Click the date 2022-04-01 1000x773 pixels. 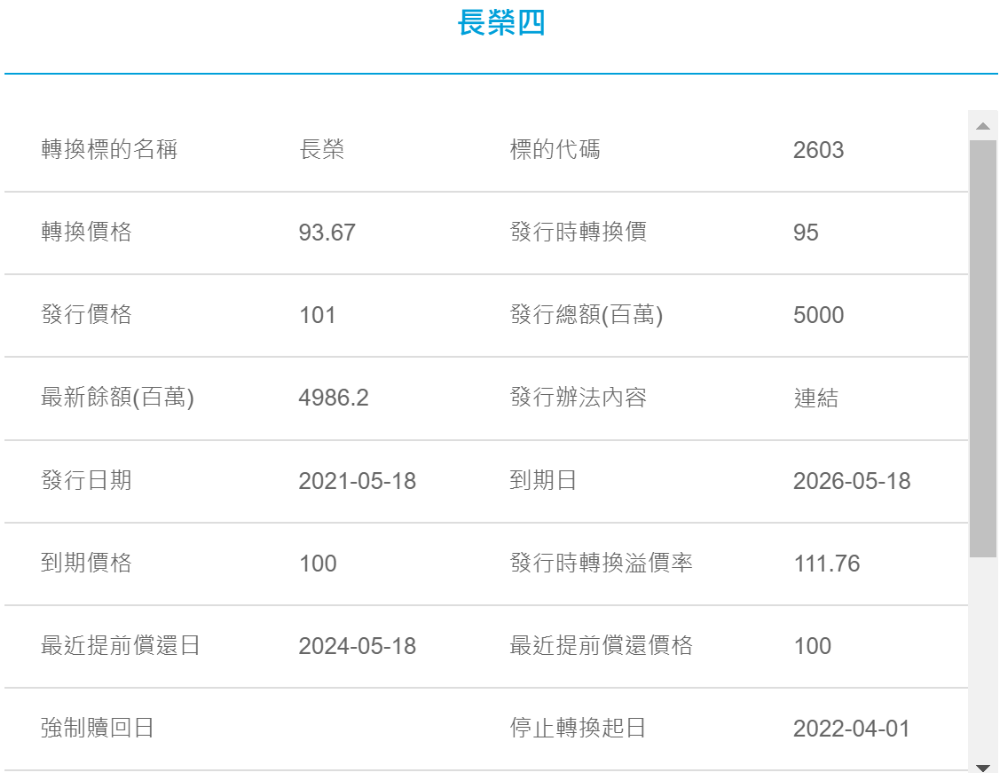pyautogui.click(x=851, y=729)
